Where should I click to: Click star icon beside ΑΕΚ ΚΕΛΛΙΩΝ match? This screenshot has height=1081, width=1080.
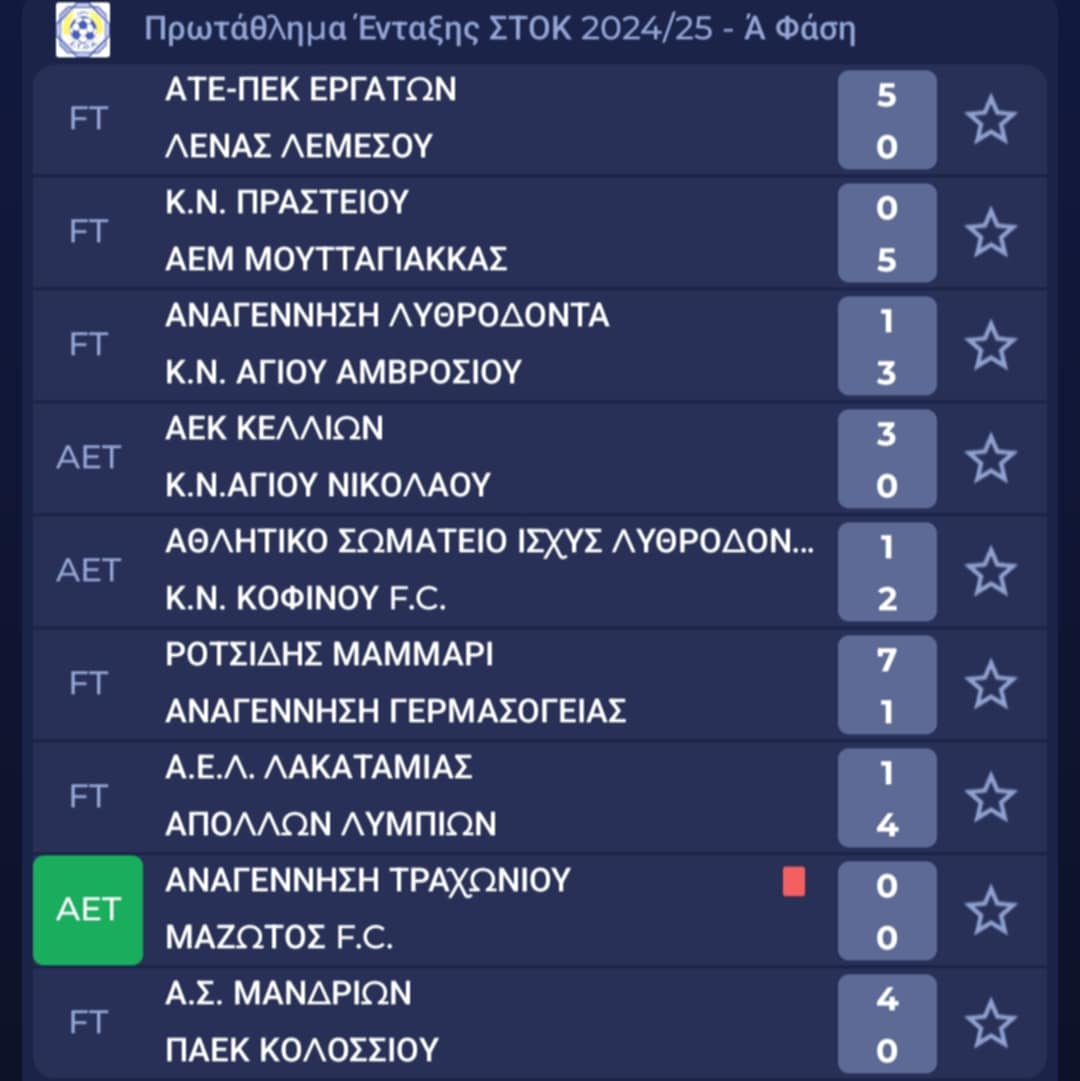(990, 459)
